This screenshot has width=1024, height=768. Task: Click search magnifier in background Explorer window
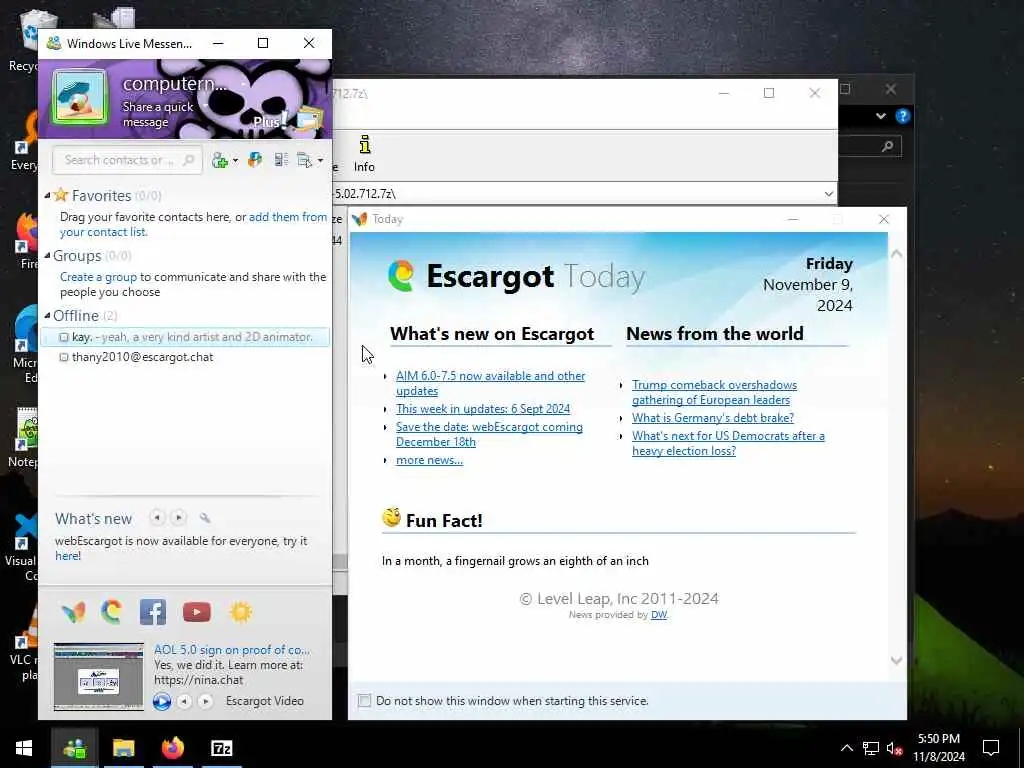(x=887, y=146)
